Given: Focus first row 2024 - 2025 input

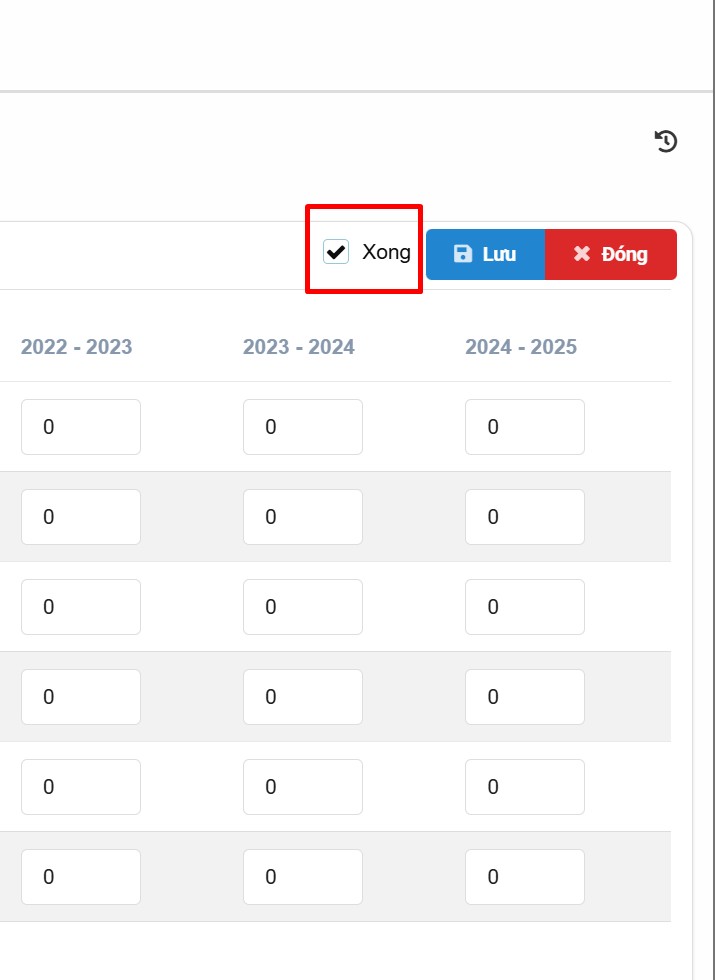Looking at the screenshot, I should click(525, 427).
